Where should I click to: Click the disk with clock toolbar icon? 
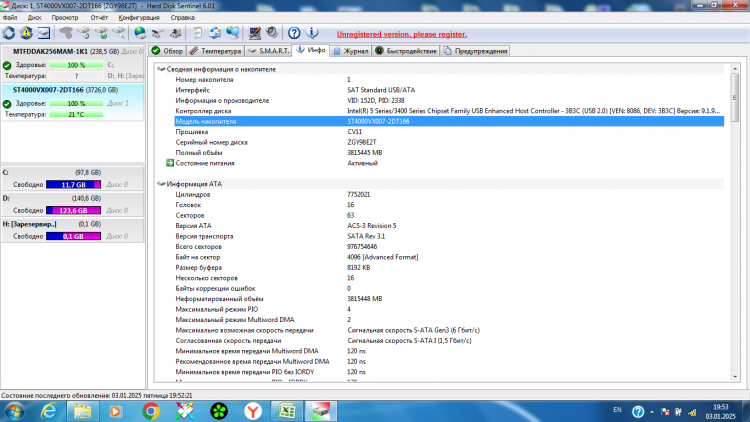pos(84,33)
